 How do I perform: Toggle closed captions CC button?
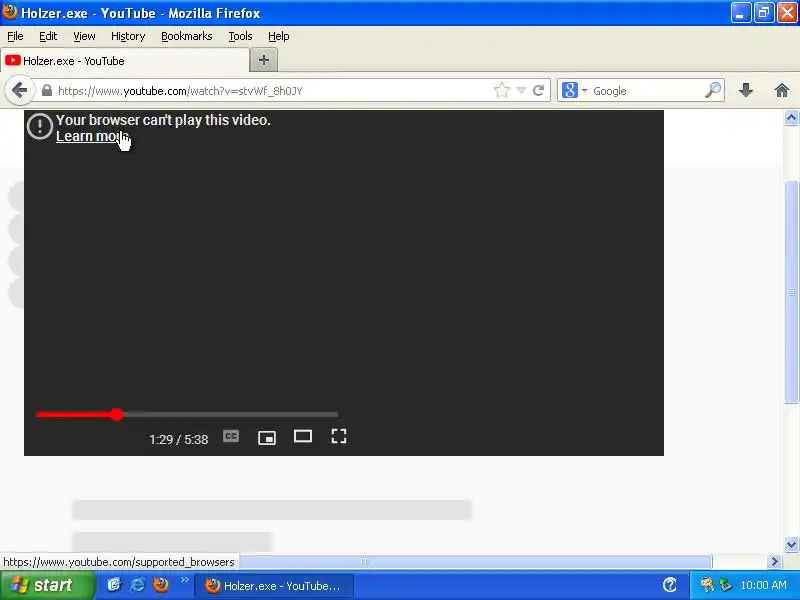point(231,436)
